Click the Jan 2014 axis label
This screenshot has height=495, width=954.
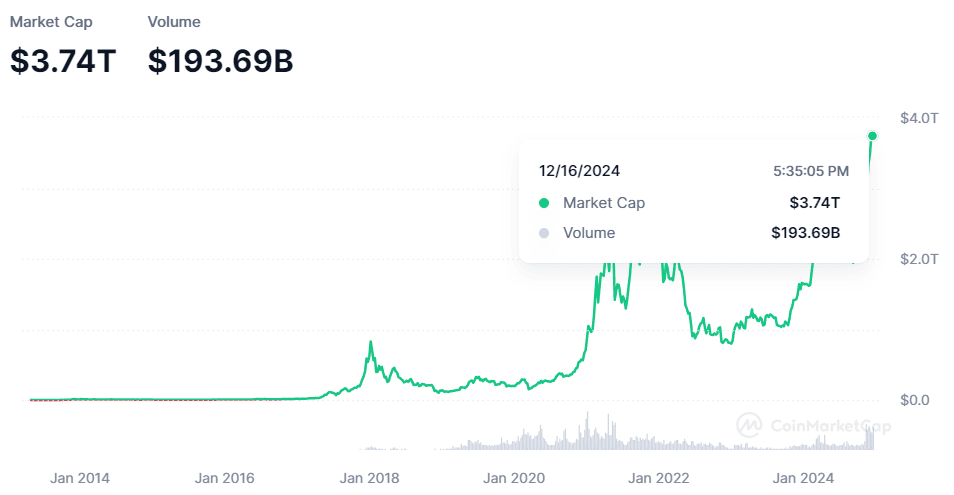[x=80, y=478]
